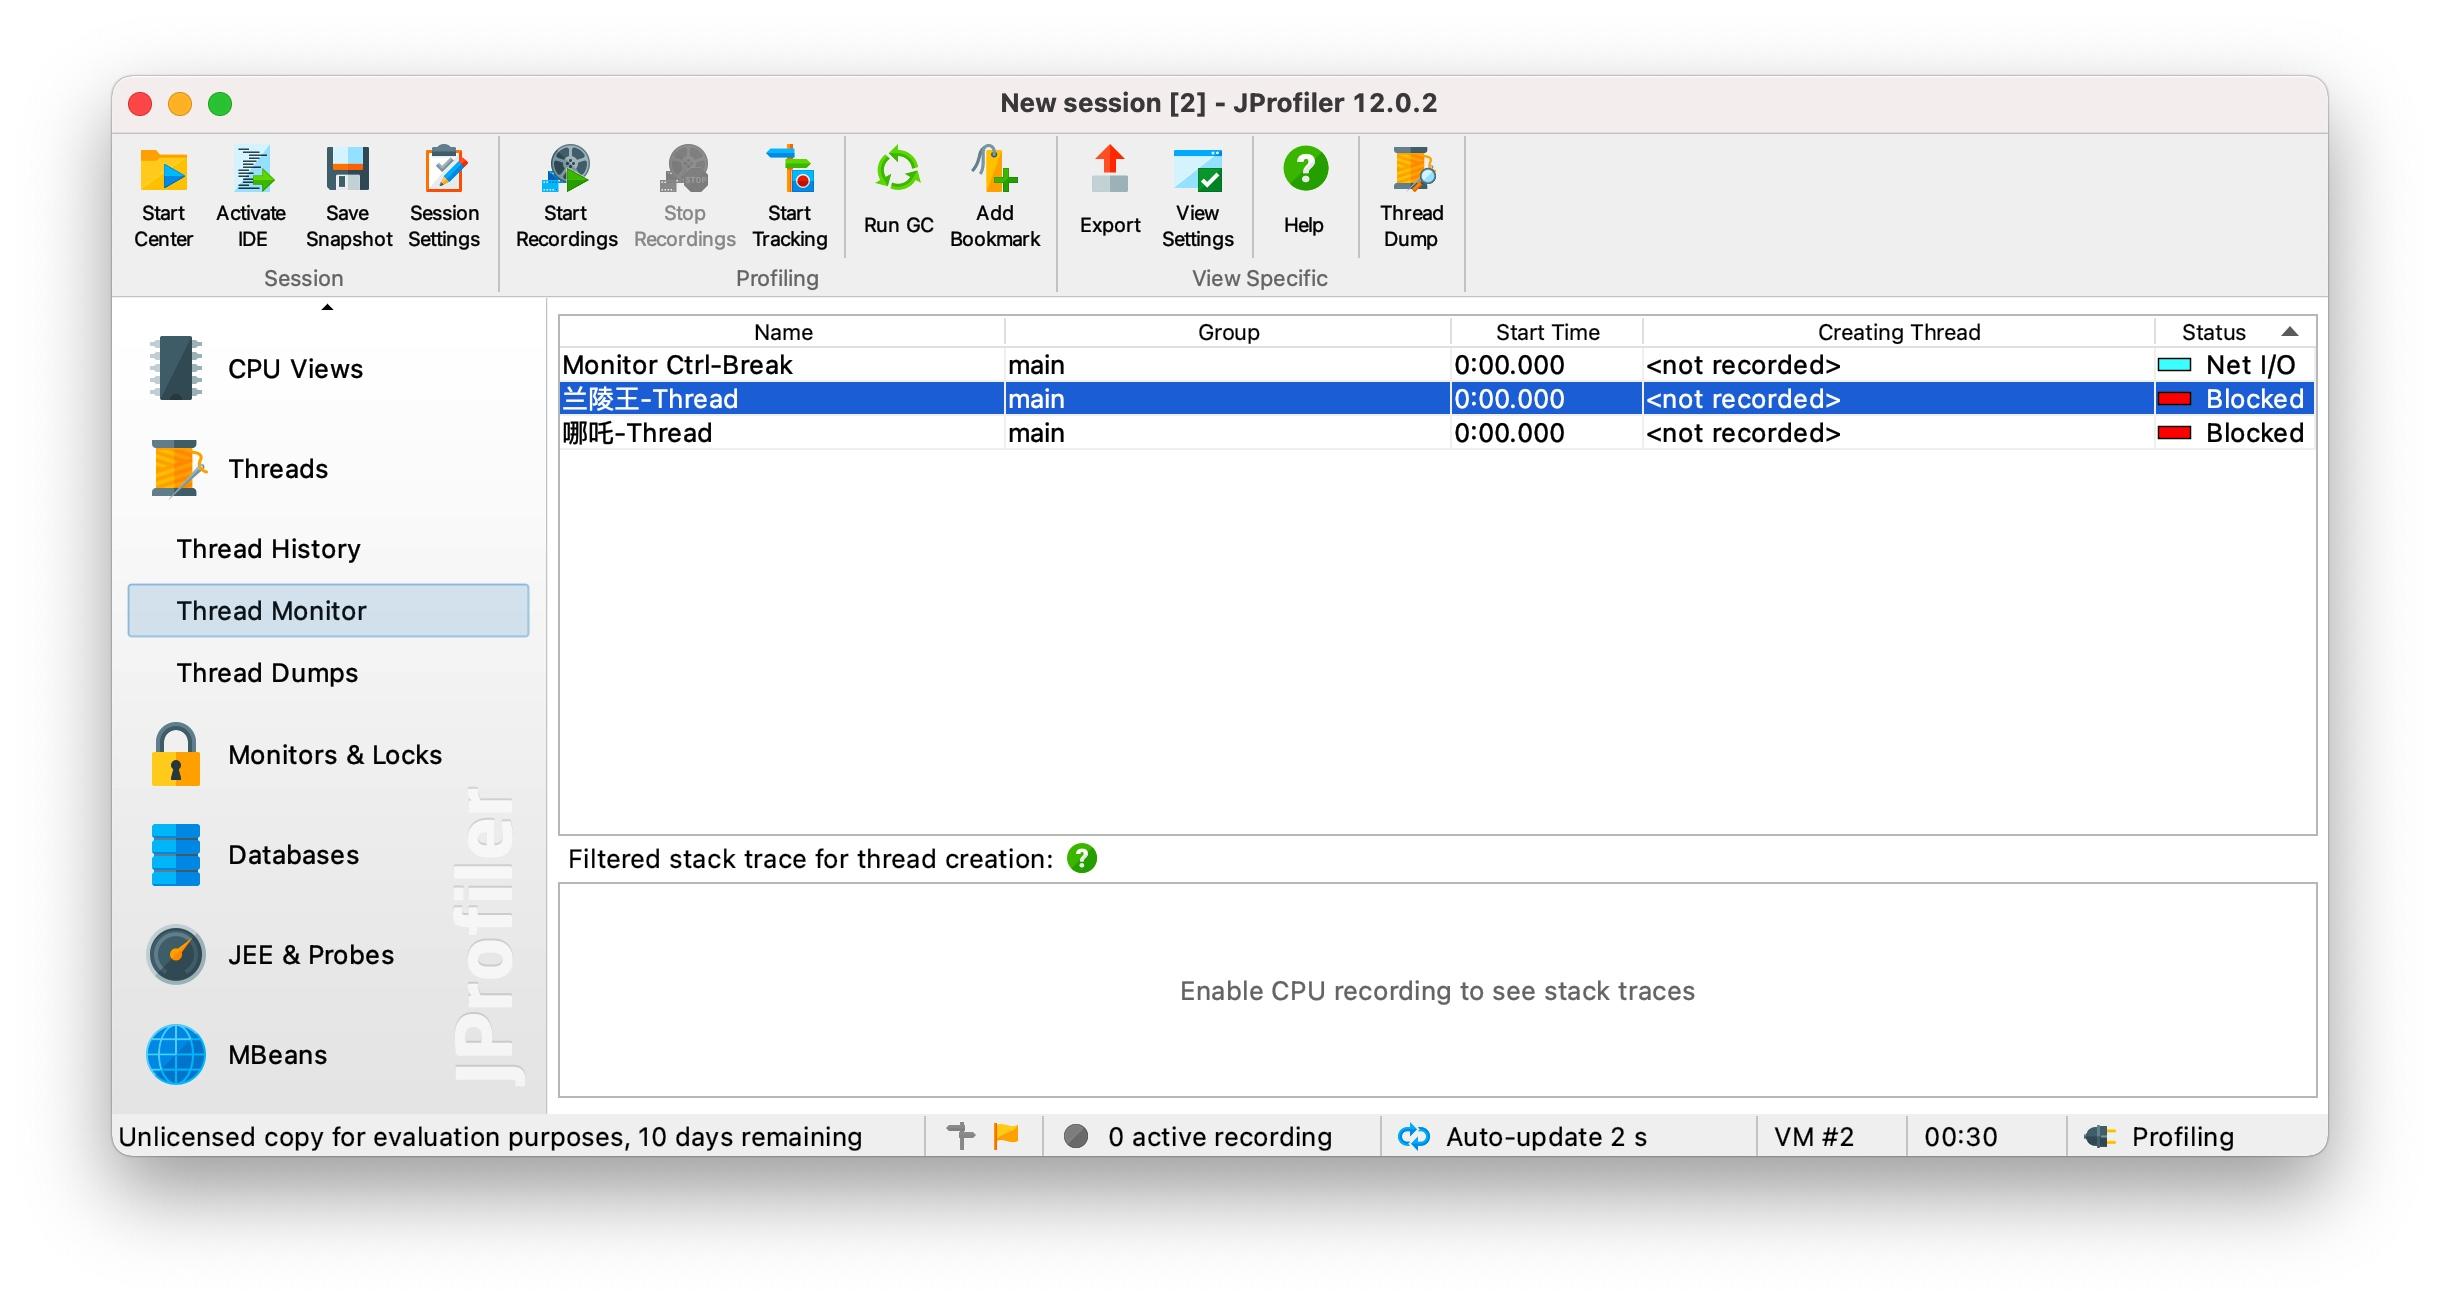Open the Monitors & Locks section
This screenshot has height=1304, width=2440.
[x=295, y=754]
